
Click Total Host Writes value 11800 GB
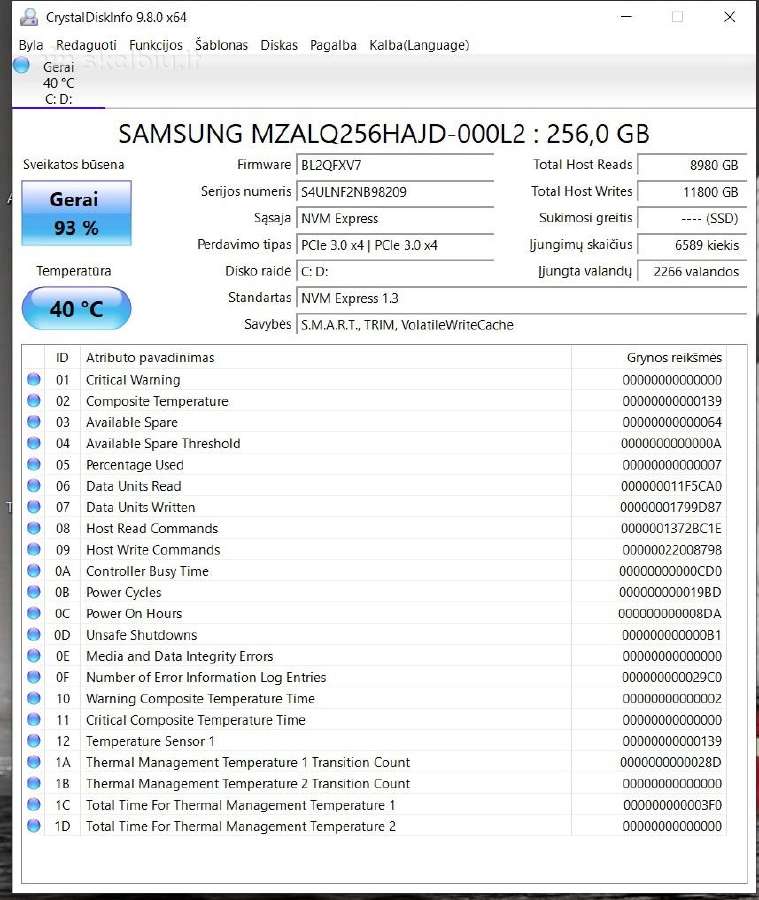[692, 192]
